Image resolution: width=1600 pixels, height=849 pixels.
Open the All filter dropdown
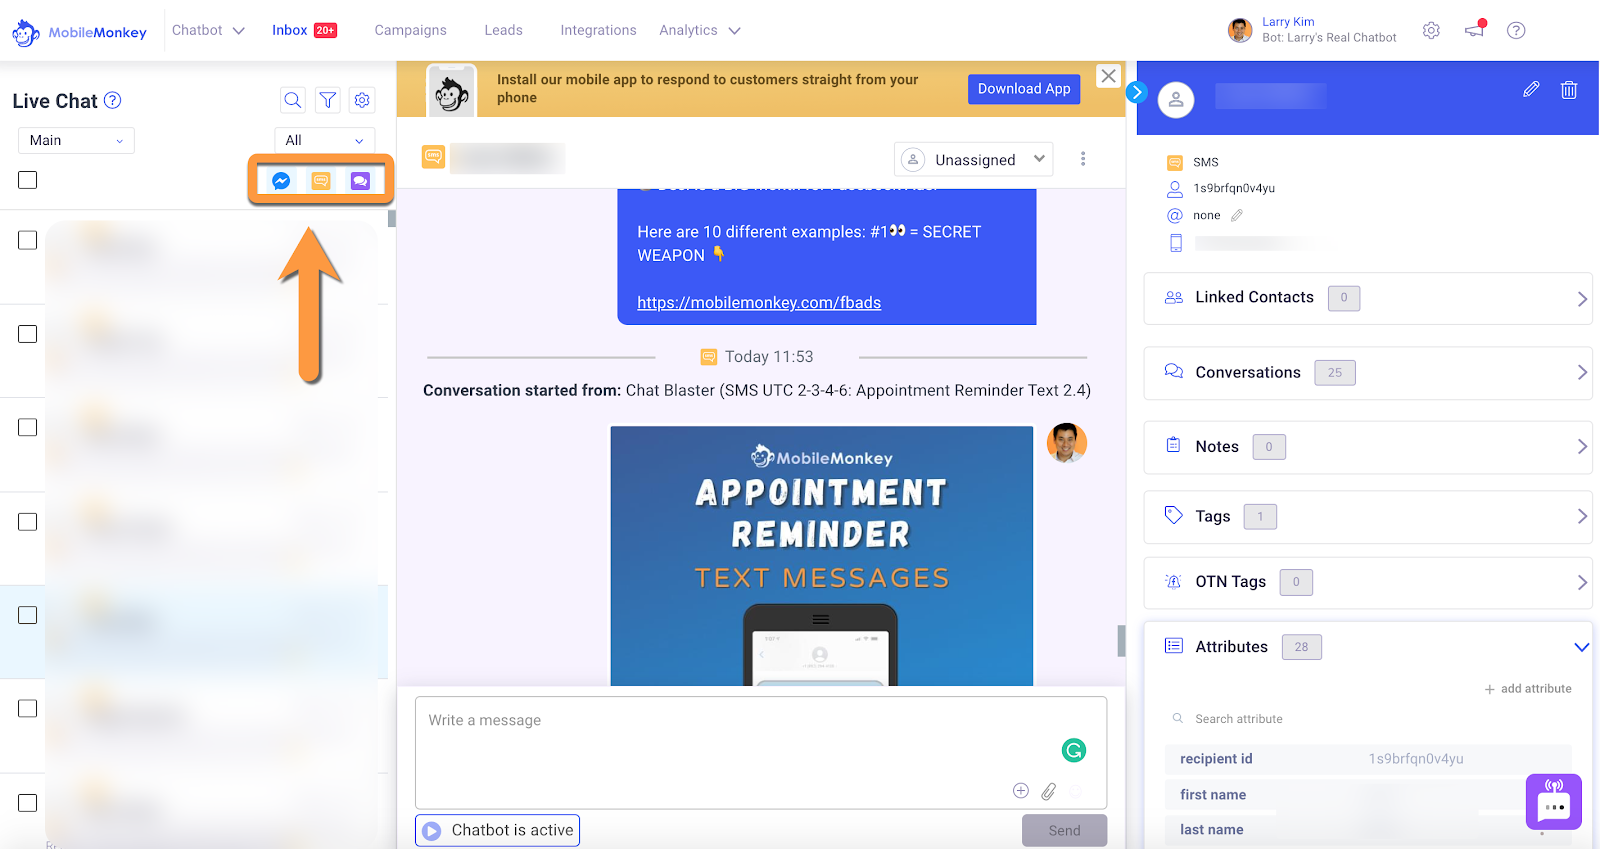325,140
